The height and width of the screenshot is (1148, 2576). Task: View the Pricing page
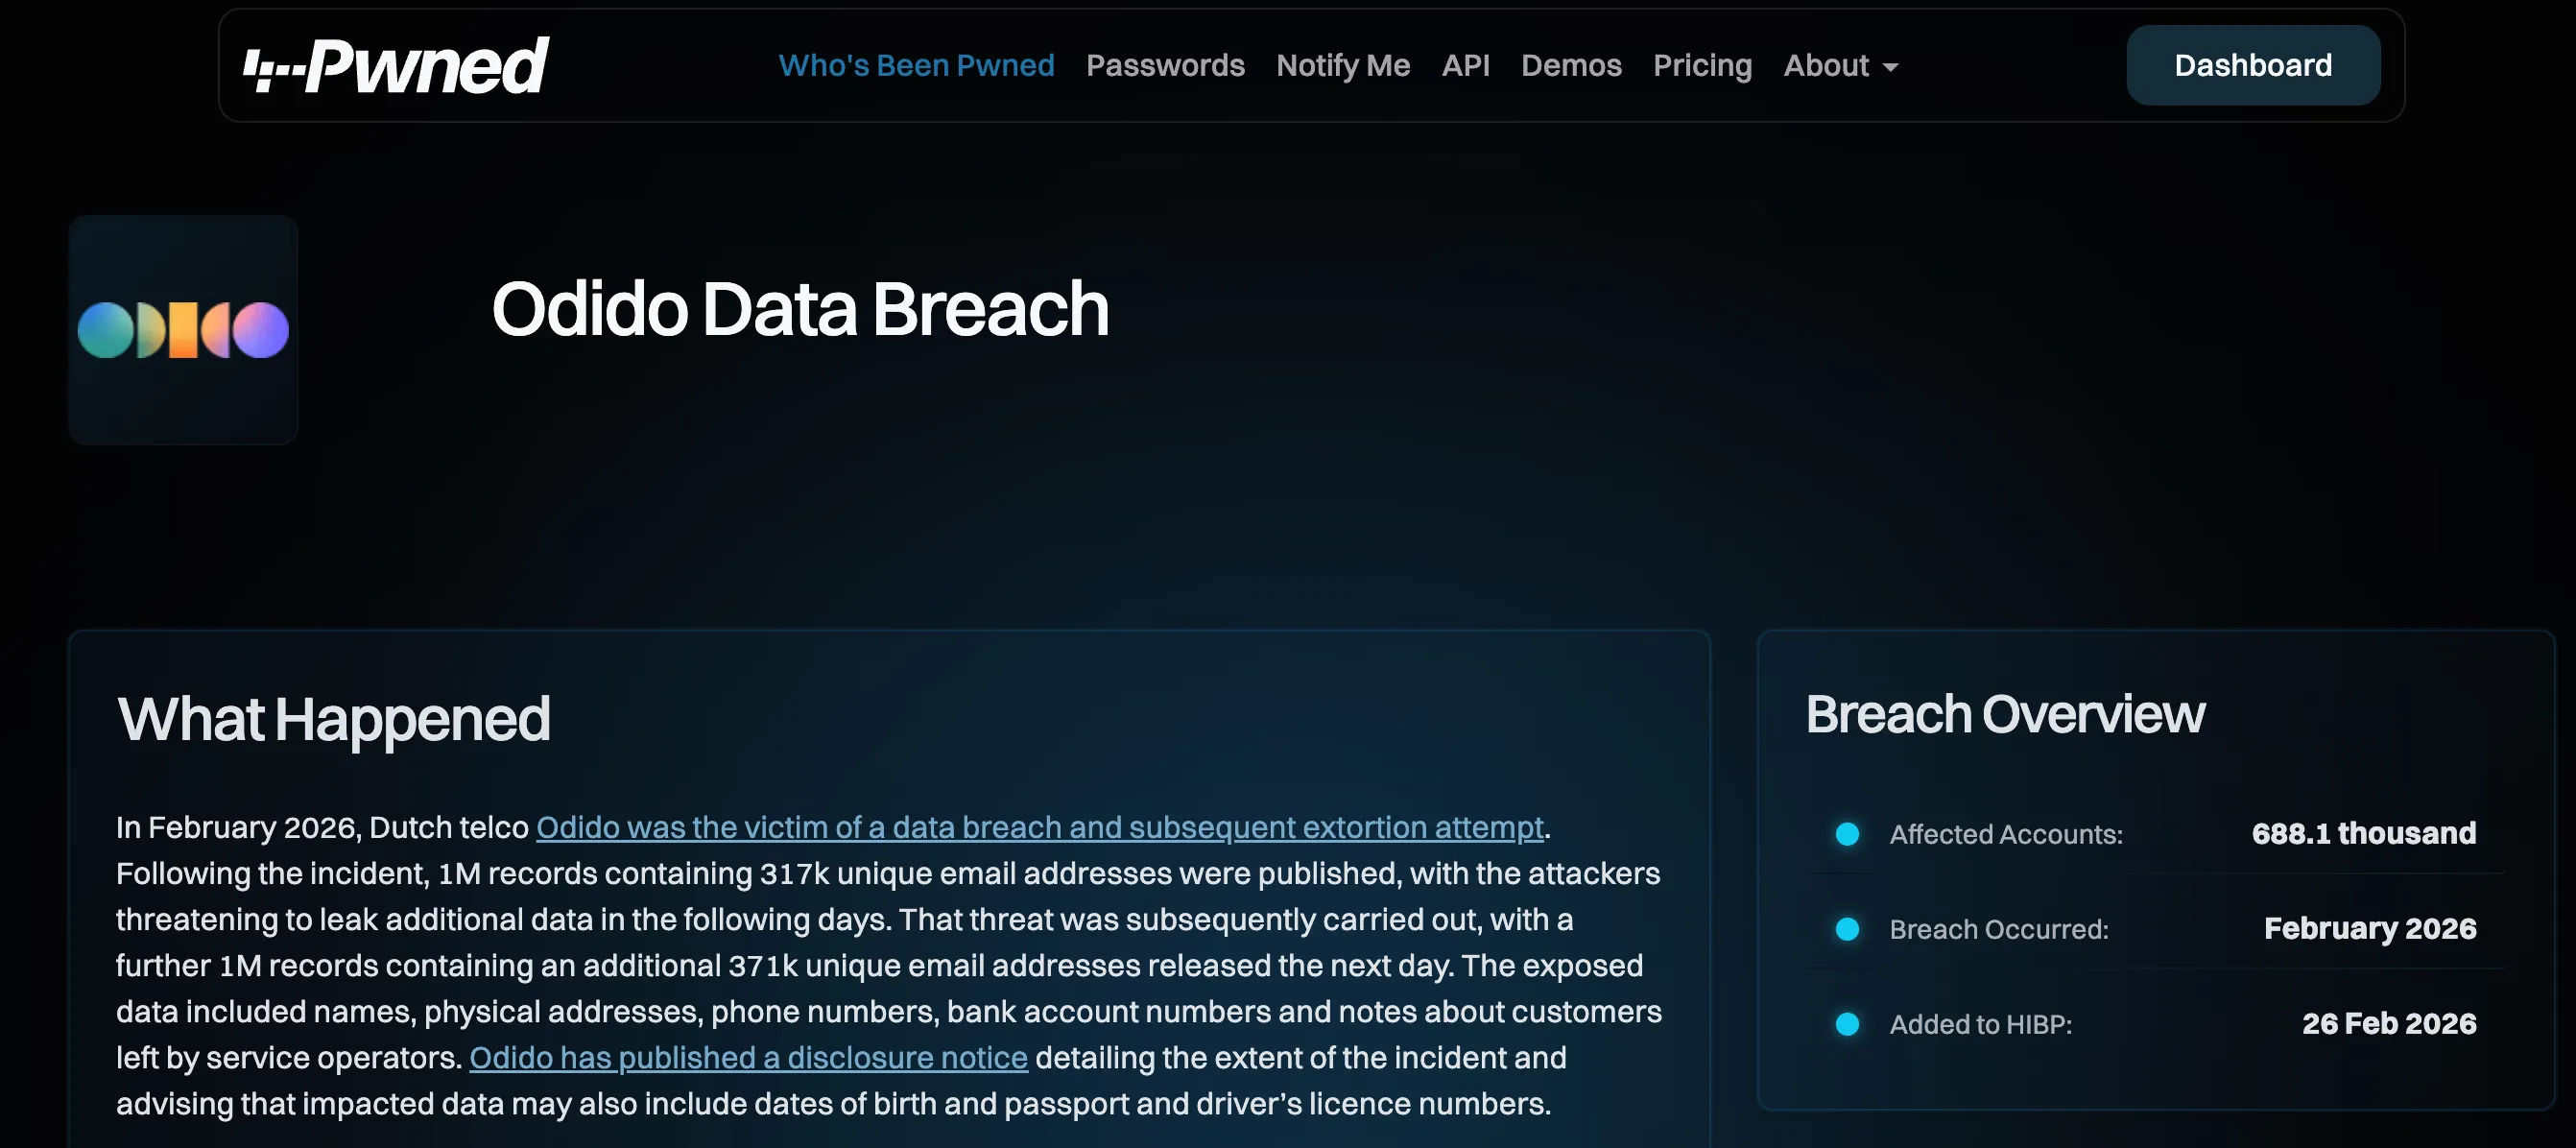coord(1702,66)
